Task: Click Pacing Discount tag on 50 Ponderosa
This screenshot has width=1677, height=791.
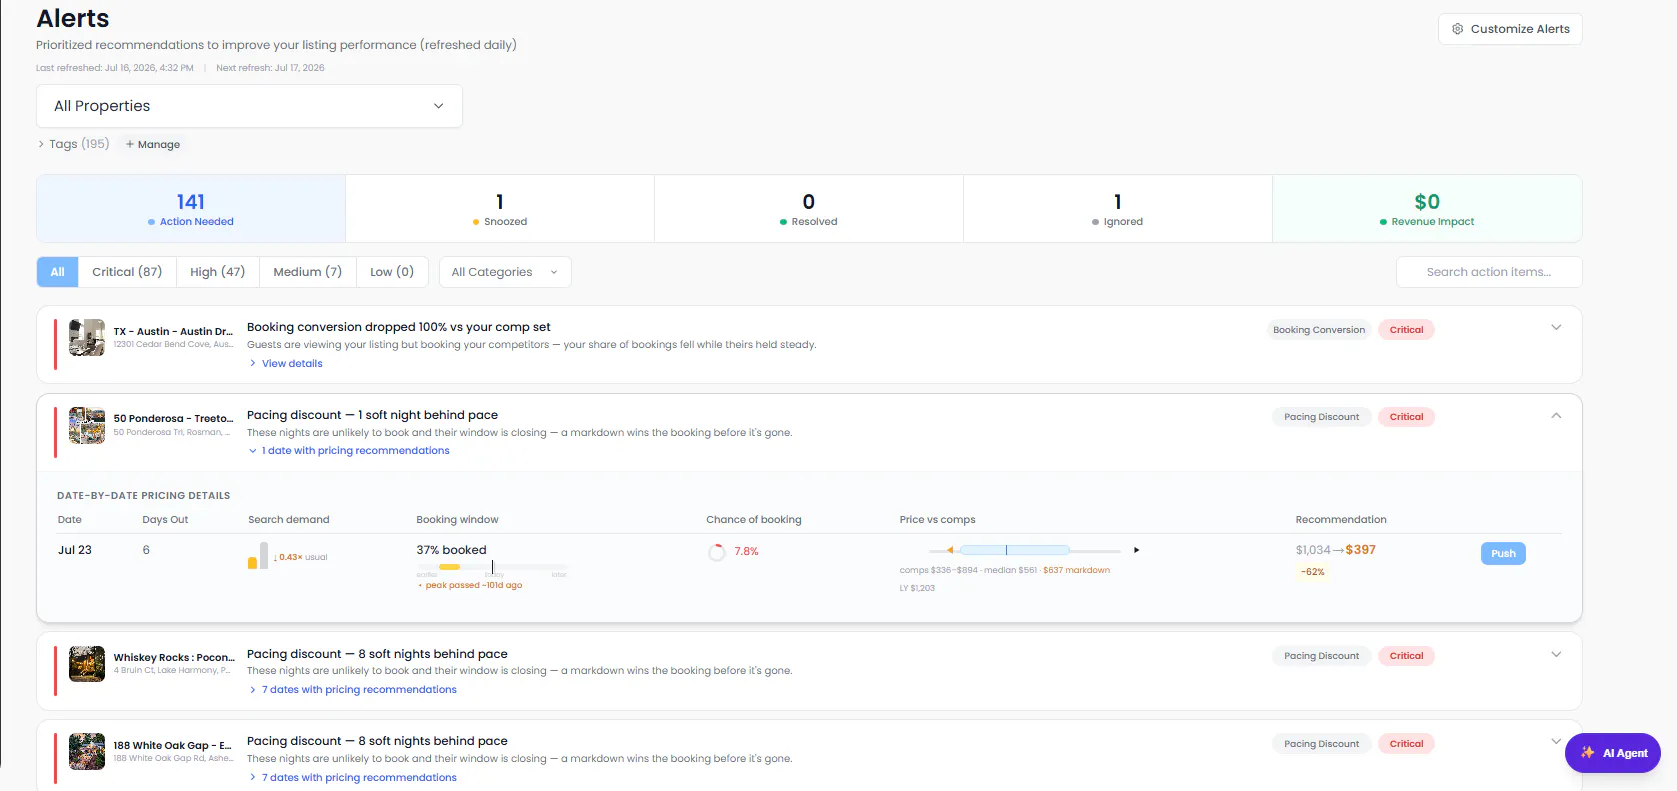Action: 1321,417
